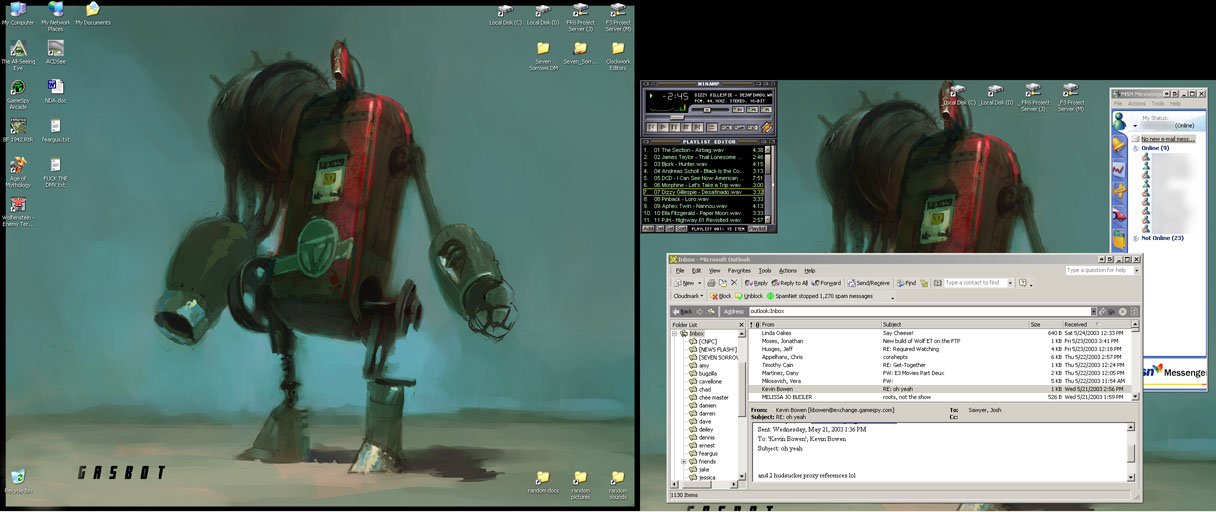Stop playback in Winamp

(x=686, y=127)
